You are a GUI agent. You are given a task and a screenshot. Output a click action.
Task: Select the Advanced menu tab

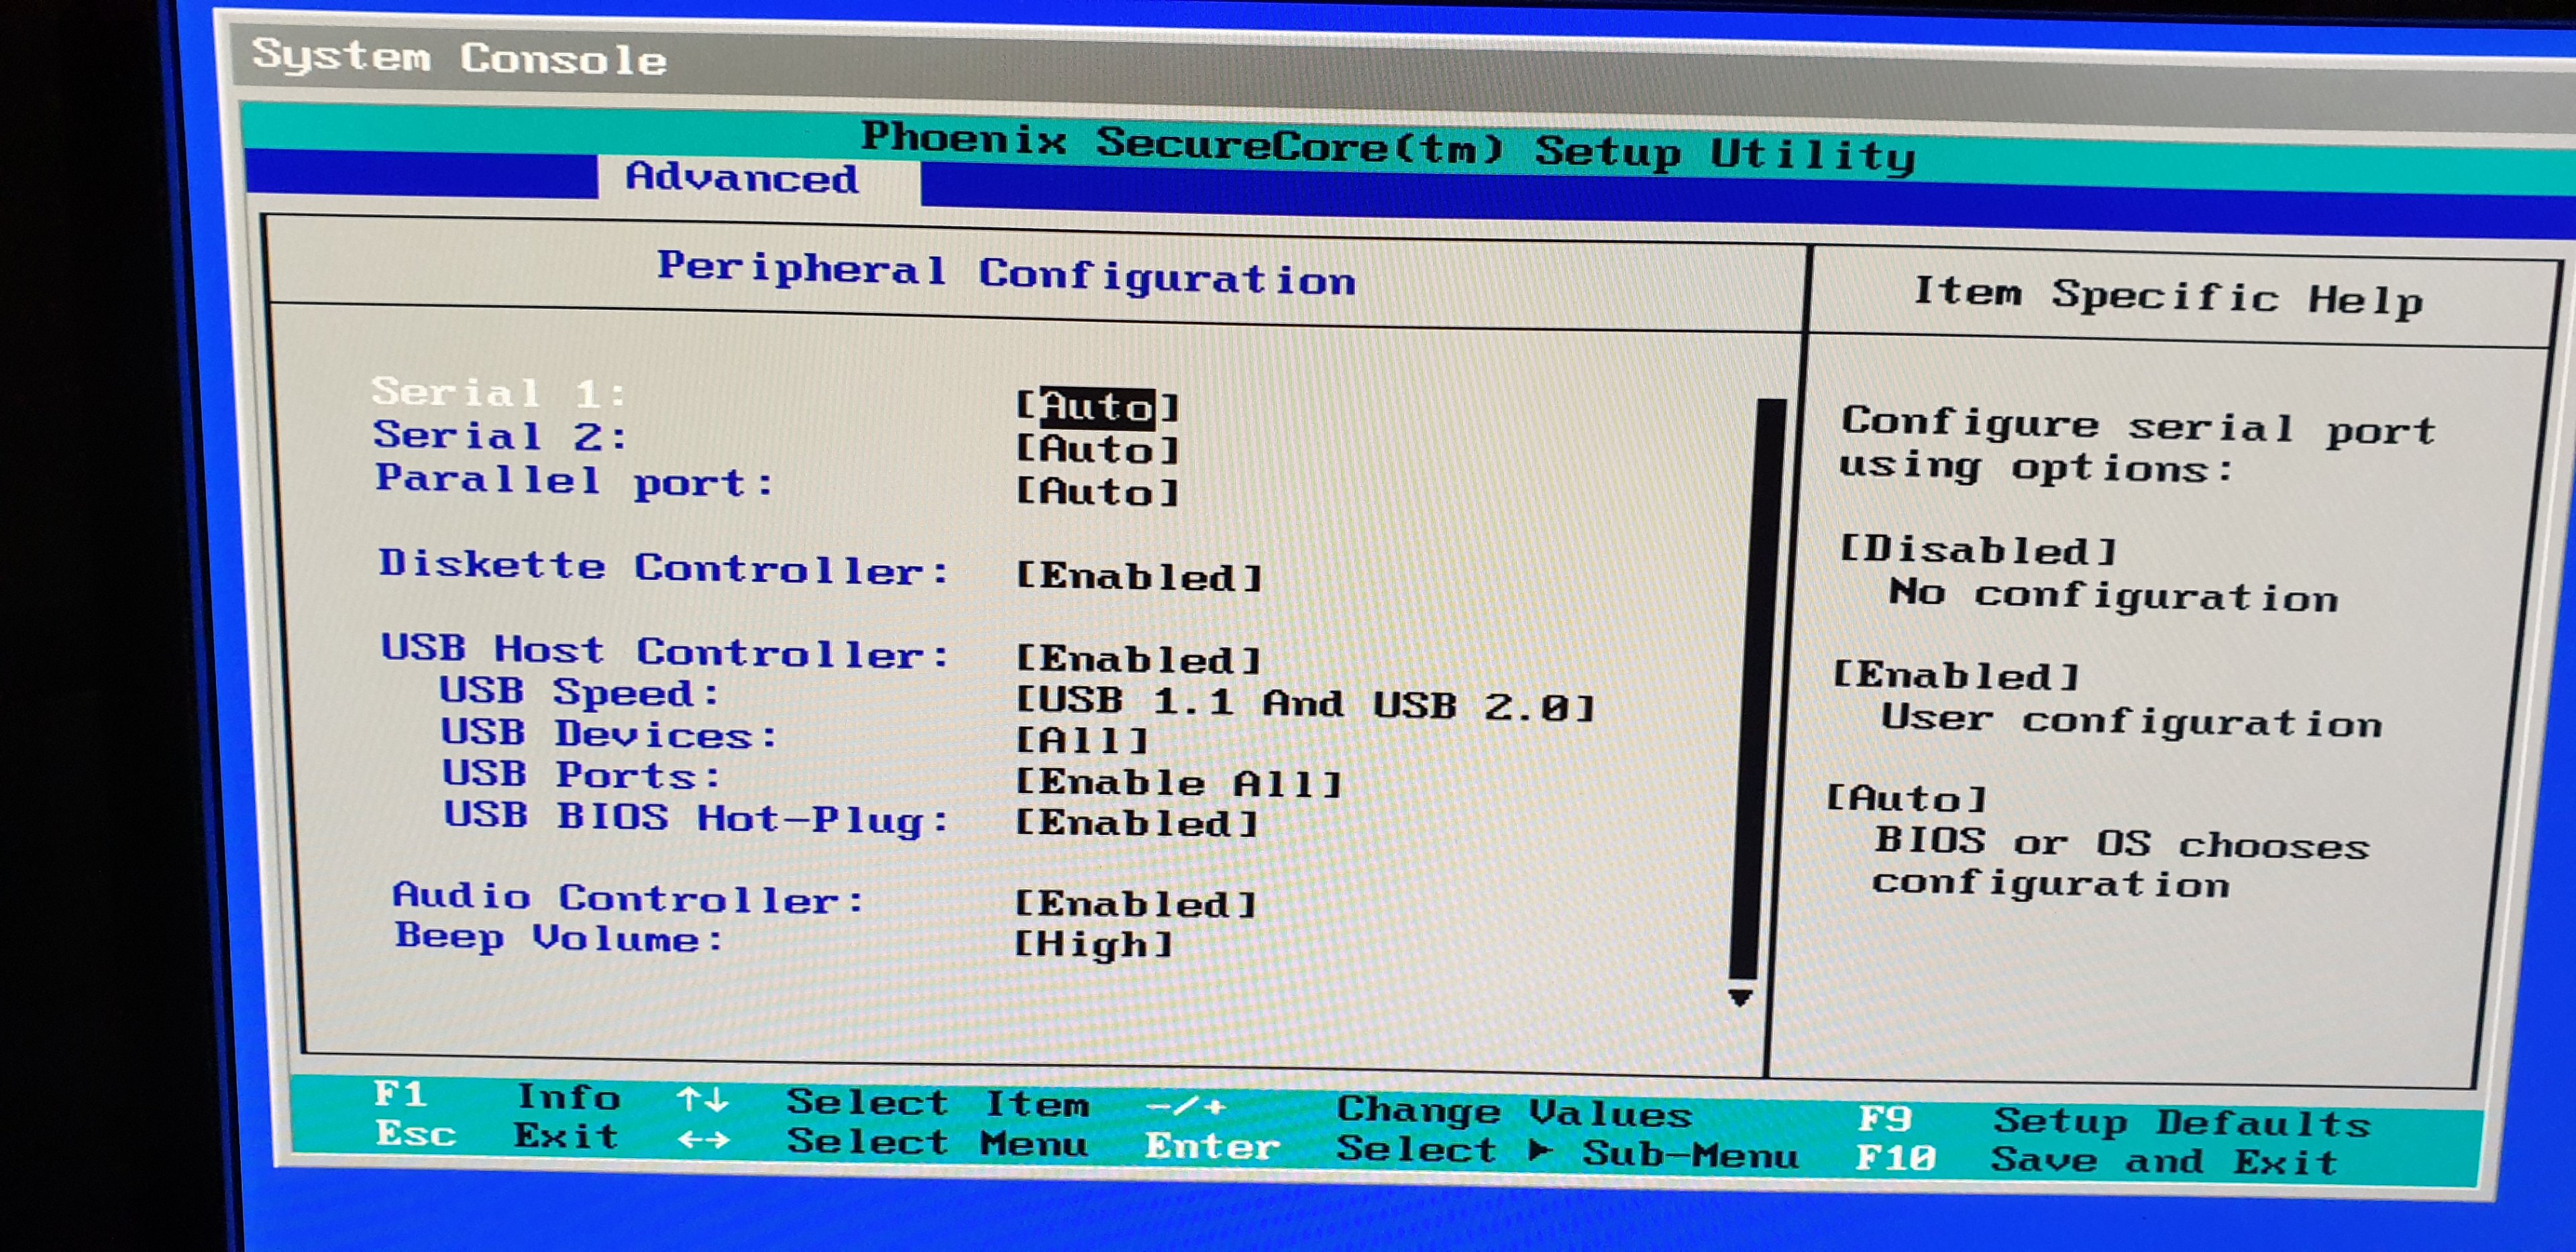(742, 178)
